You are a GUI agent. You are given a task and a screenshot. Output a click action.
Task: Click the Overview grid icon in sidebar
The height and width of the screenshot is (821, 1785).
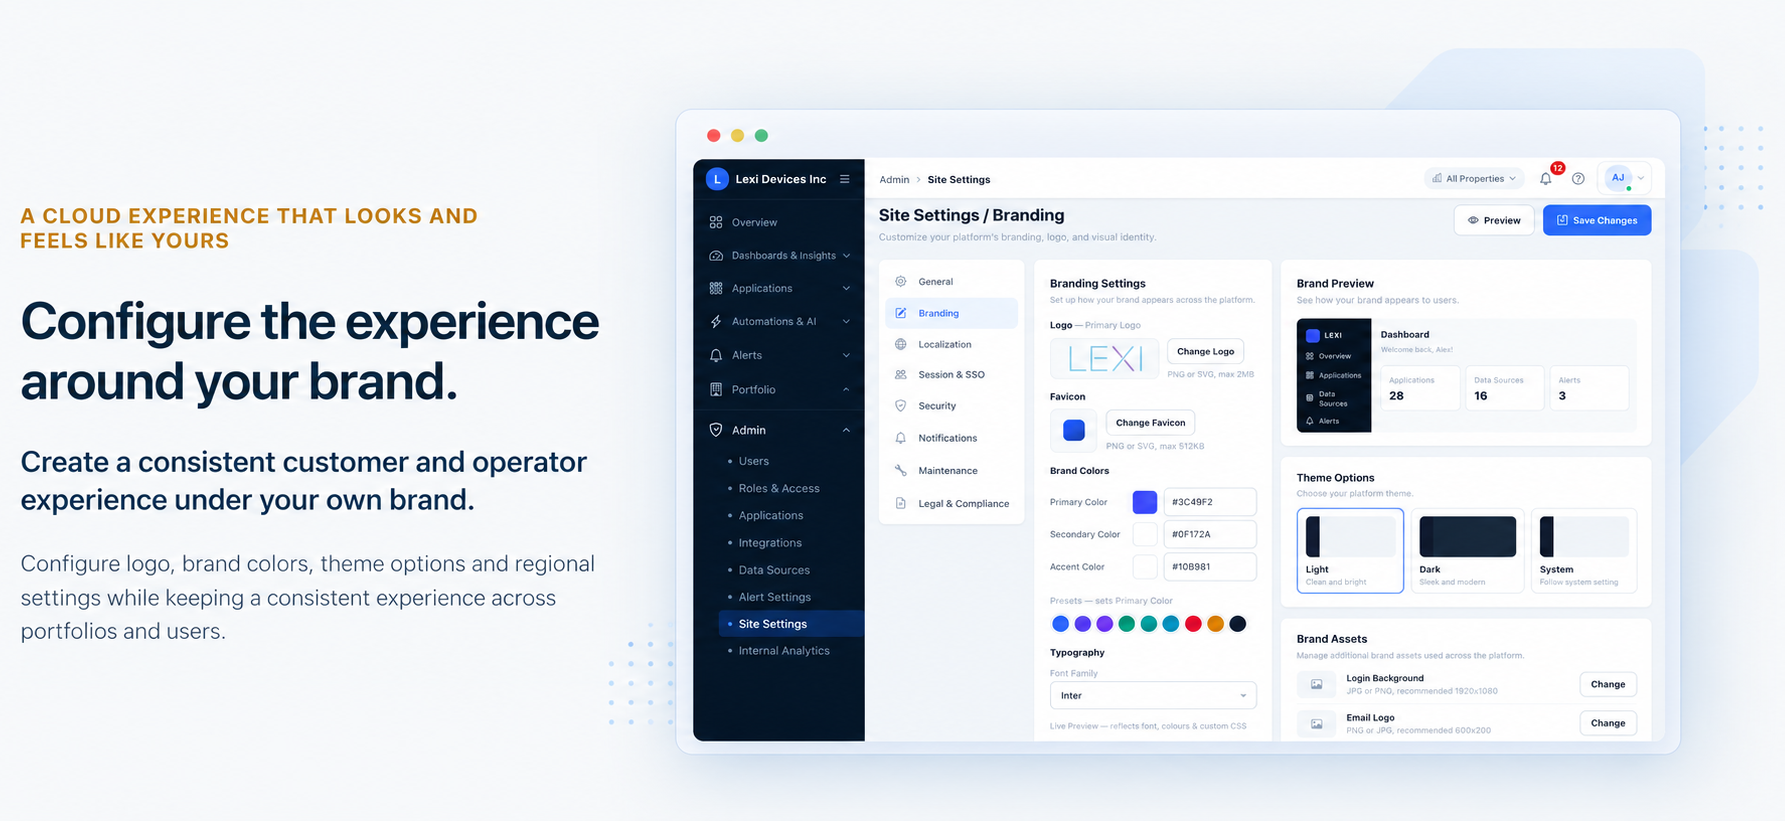[x=716, y=222]
